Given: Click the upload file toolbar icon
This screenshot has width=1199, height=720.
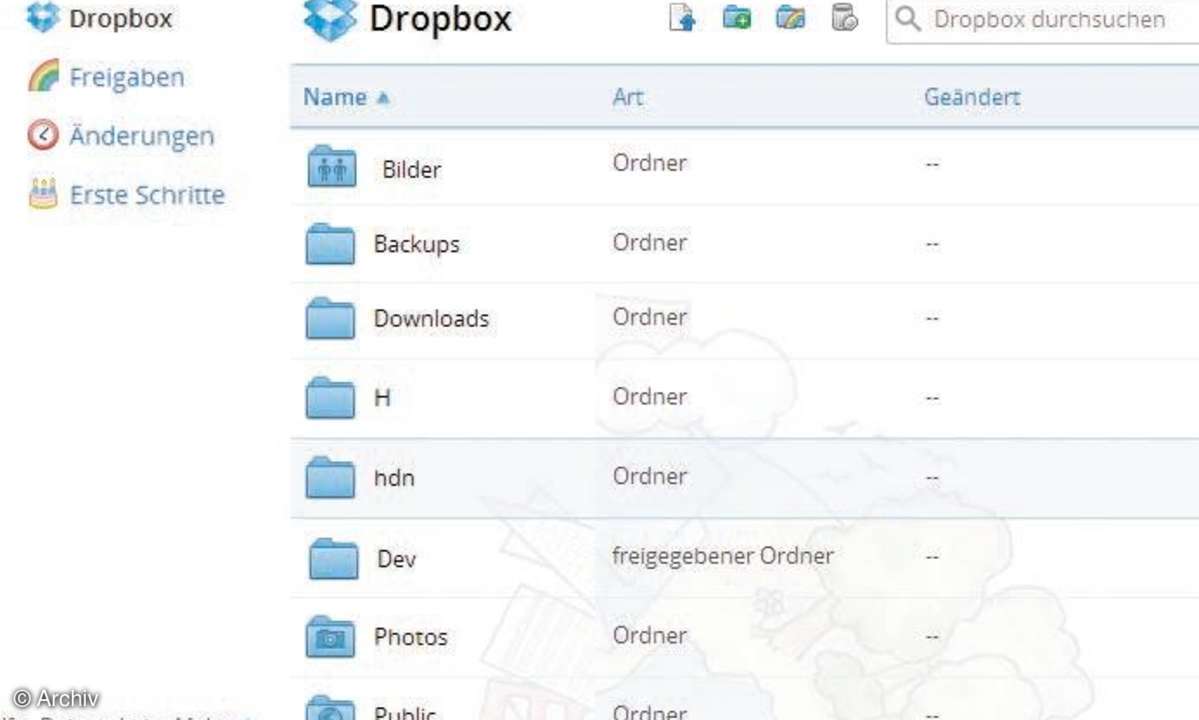Looking at the screenshot, I should pos(681,18).
